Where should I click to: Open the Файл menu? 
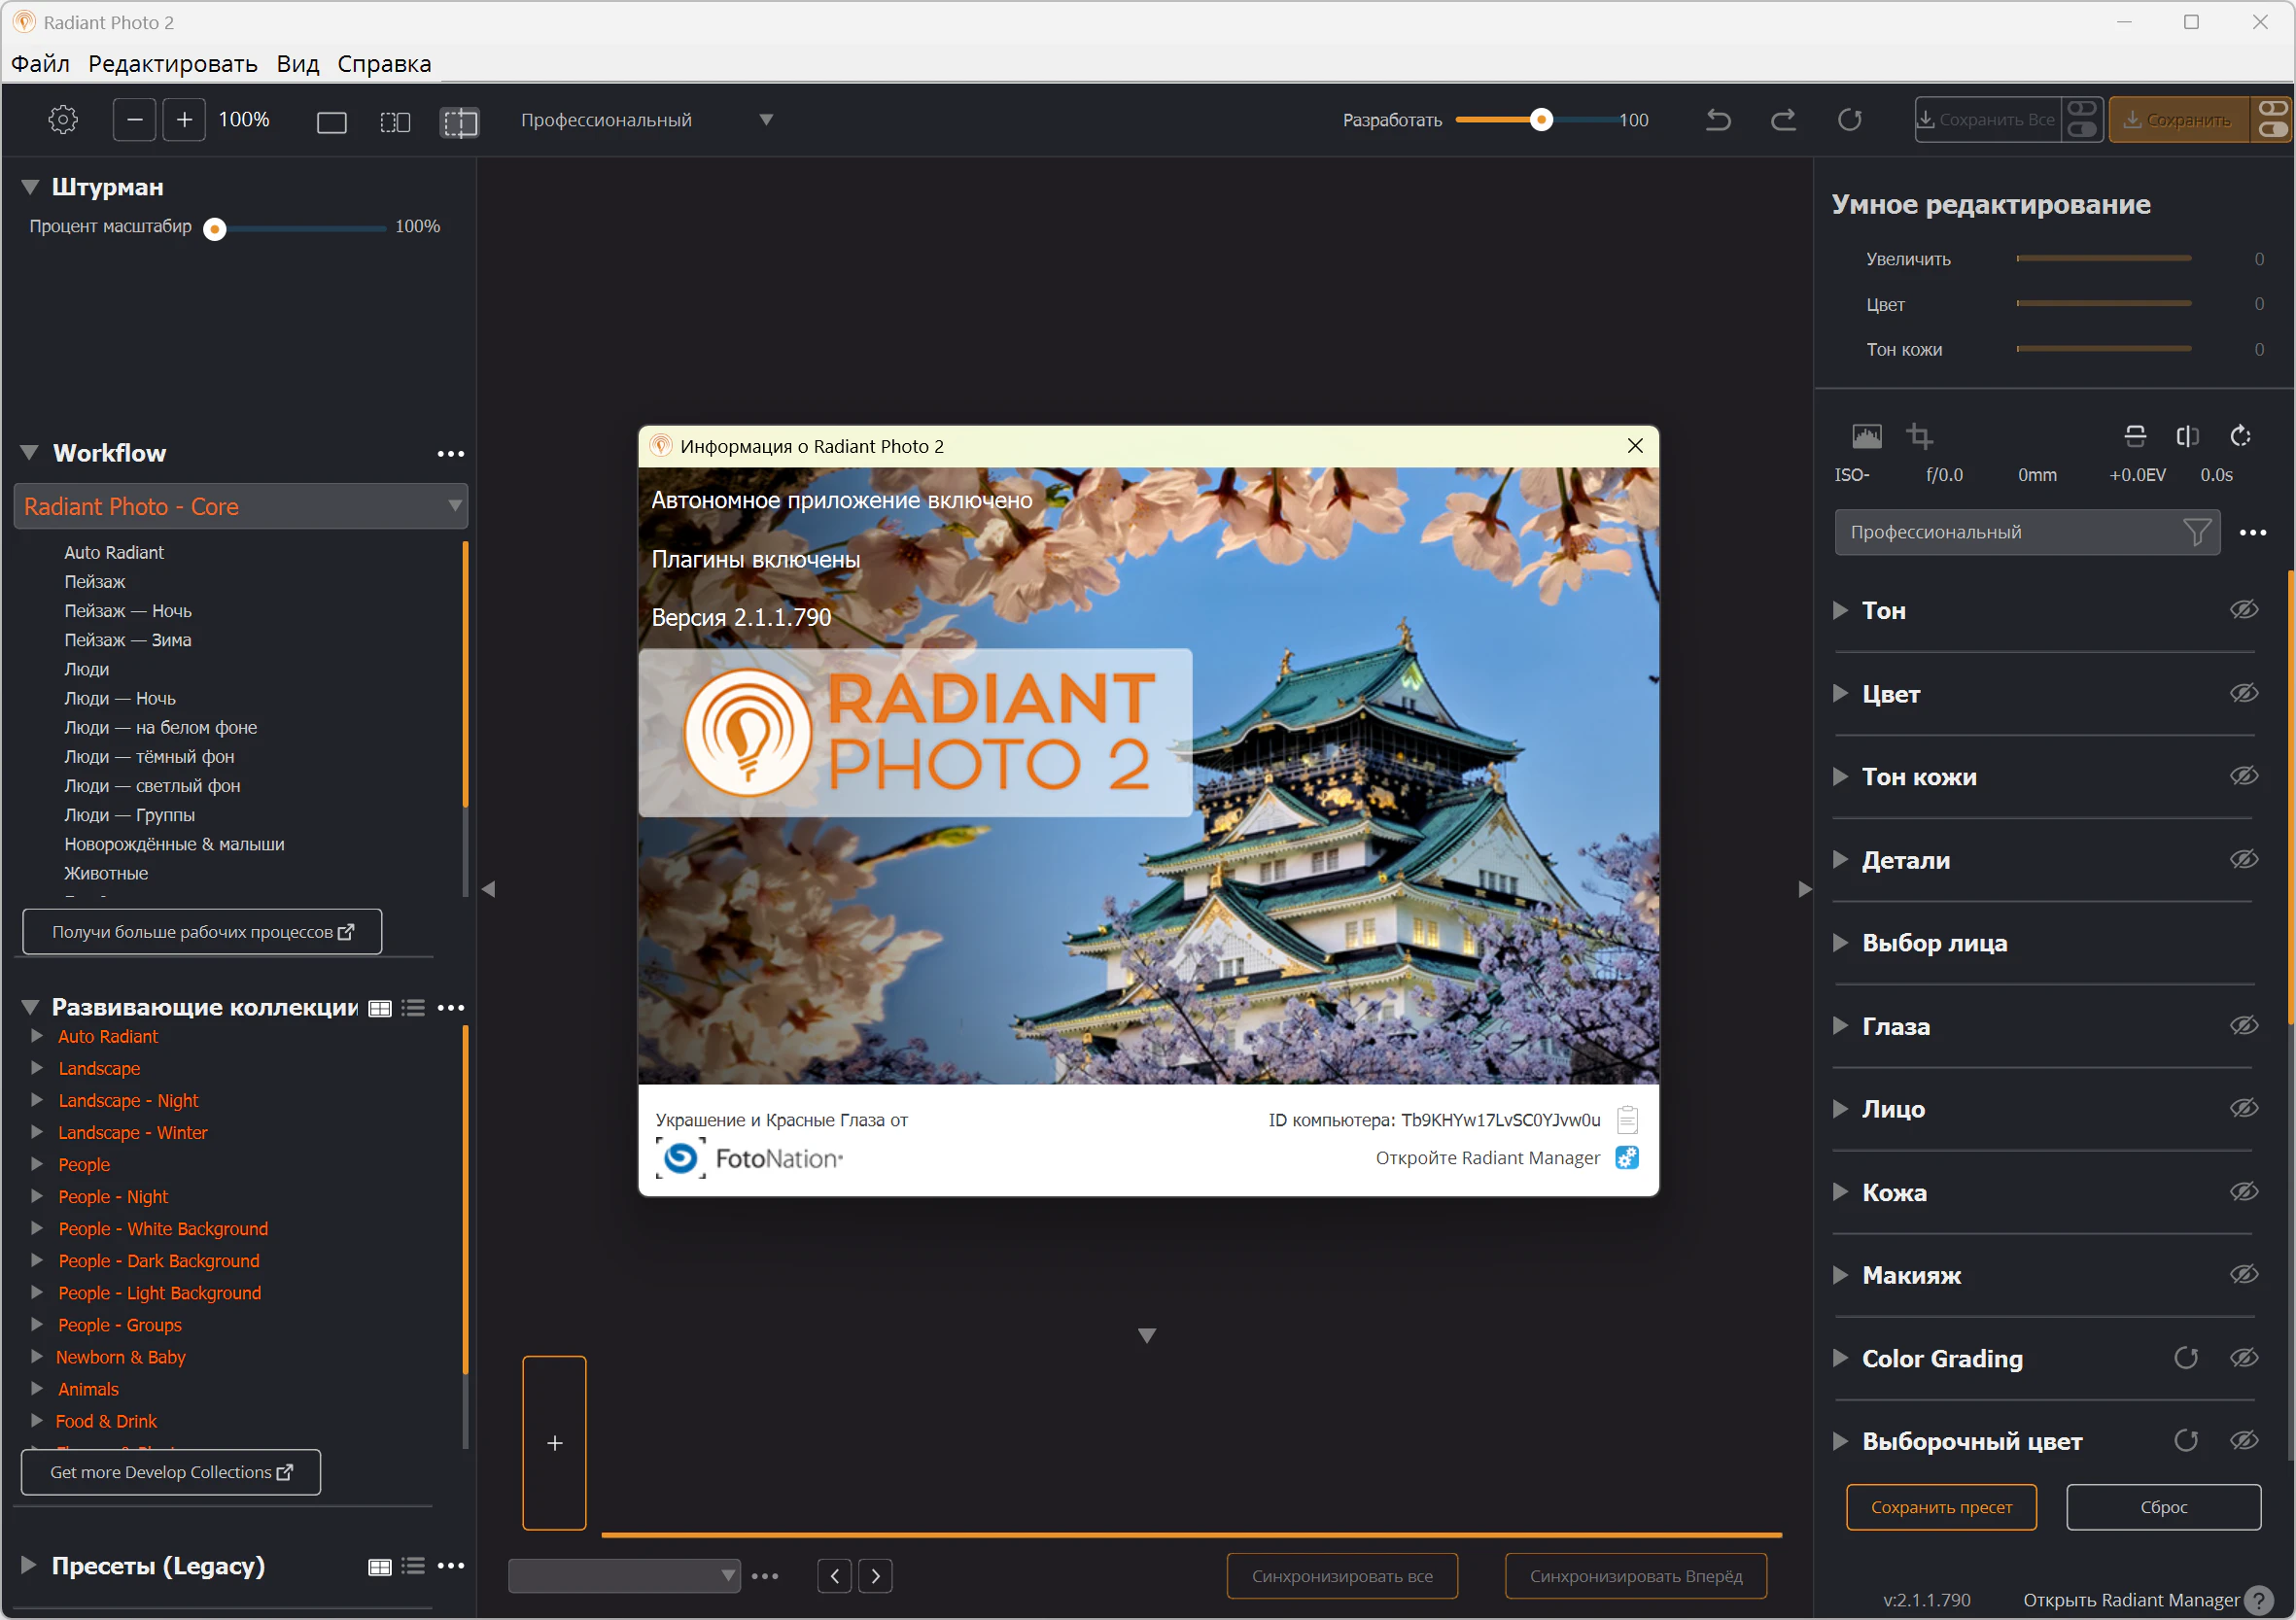point(40,64)
